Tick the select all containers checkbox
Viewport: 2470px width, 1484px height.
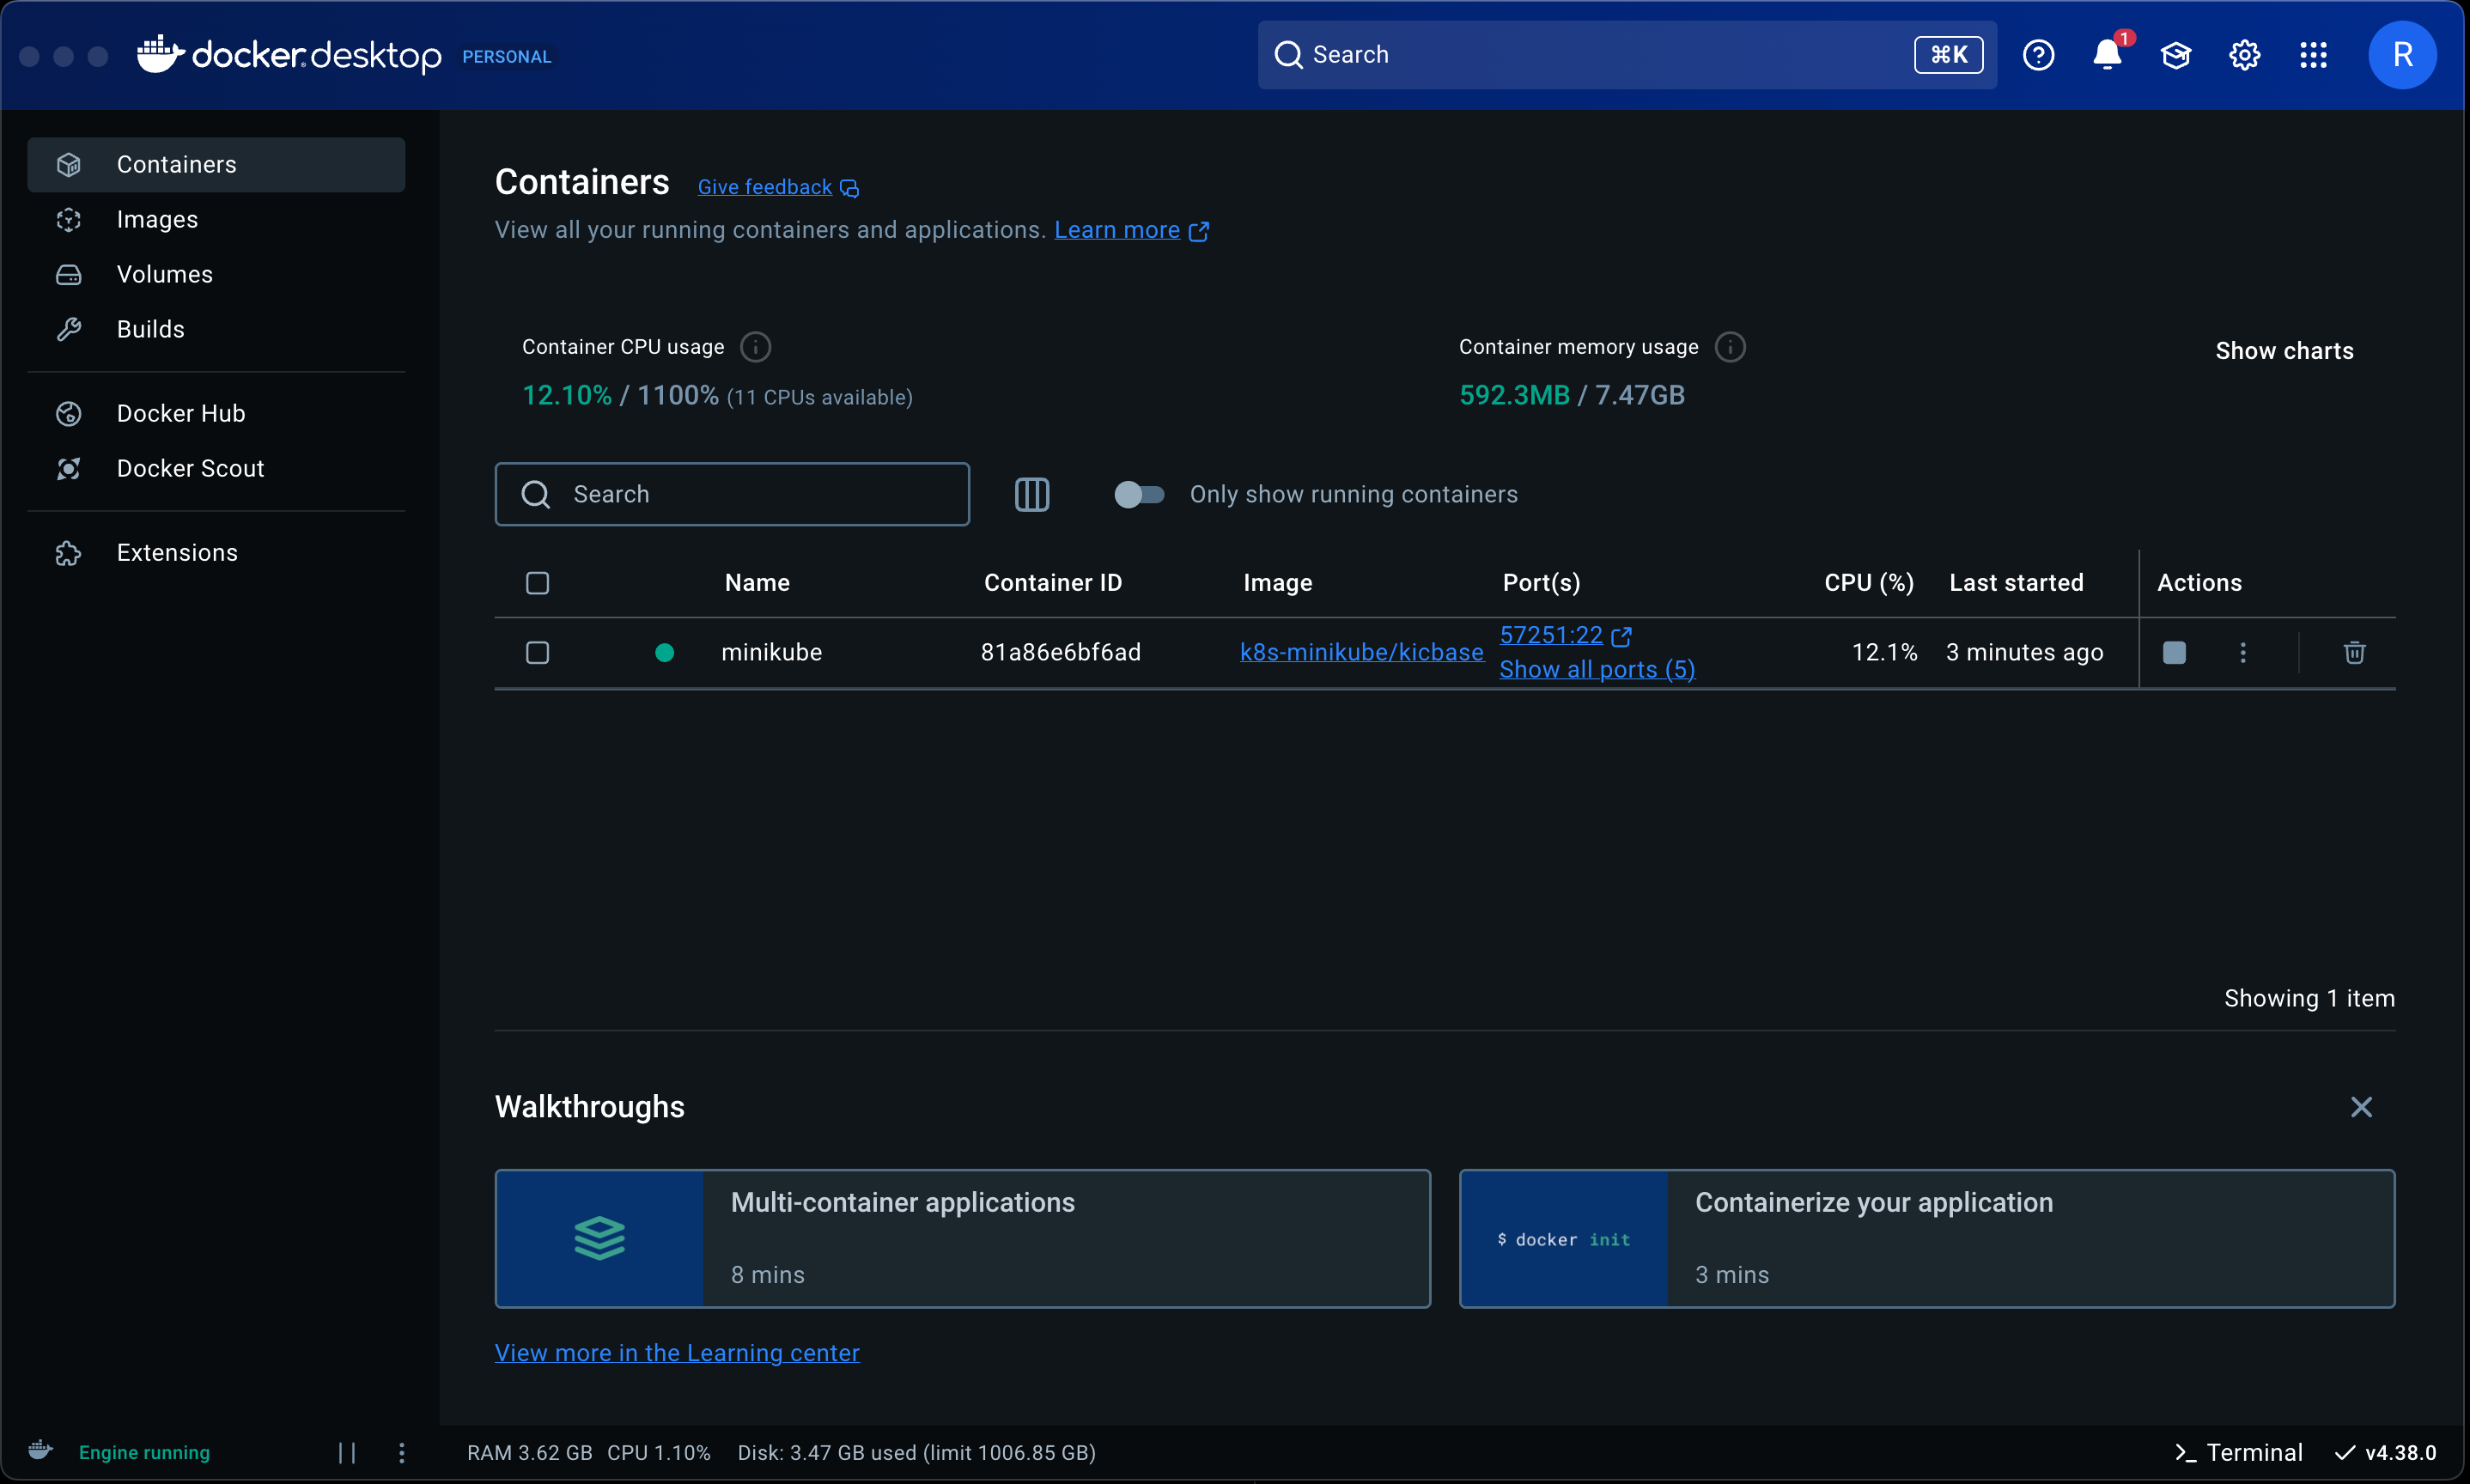538,583
